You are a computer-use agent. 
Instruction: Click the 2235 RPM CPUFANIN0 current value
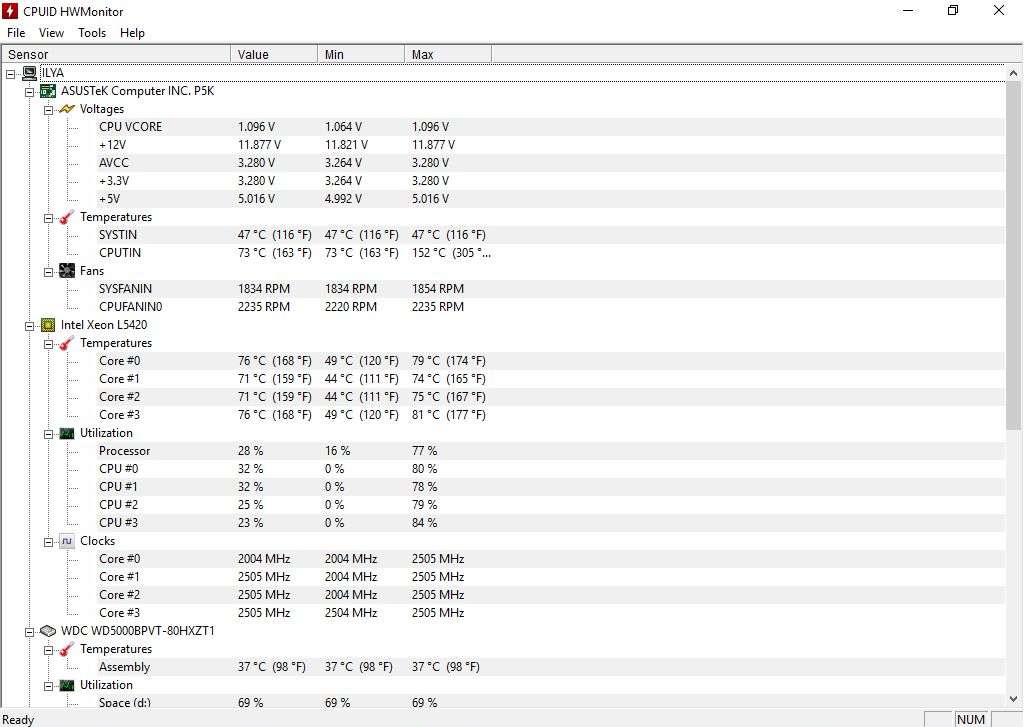click(264, 307)
